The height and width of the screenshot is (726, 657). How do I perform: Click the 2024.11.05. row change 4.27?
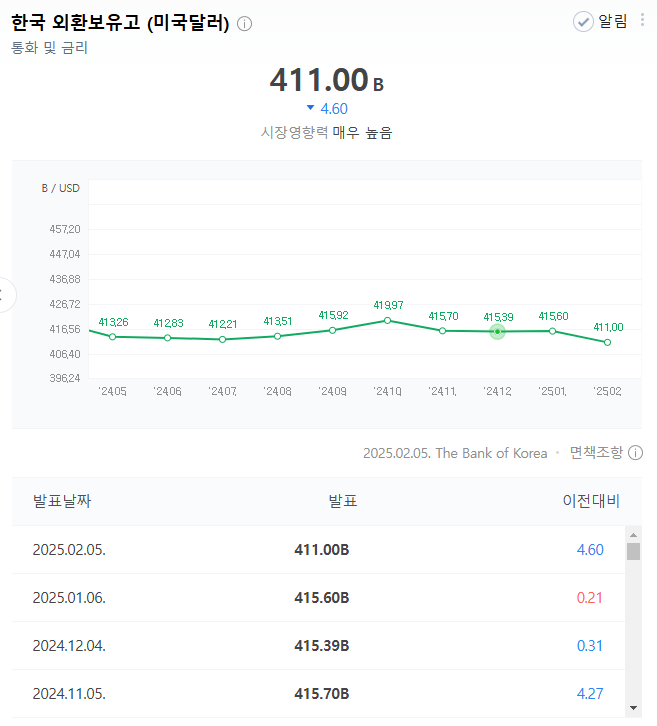click(590, 694)
